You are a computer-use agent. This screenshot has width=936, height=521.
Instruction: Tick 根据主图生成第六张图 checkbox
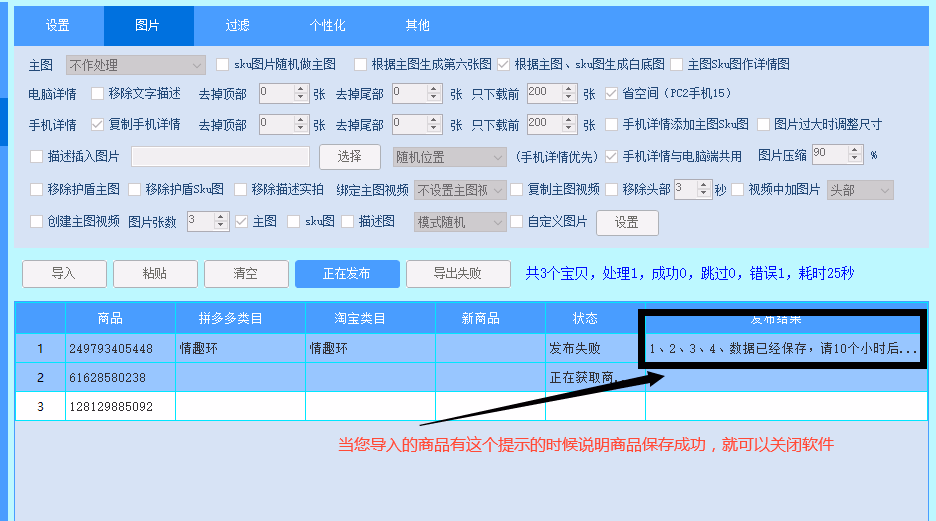coord(360,64)
